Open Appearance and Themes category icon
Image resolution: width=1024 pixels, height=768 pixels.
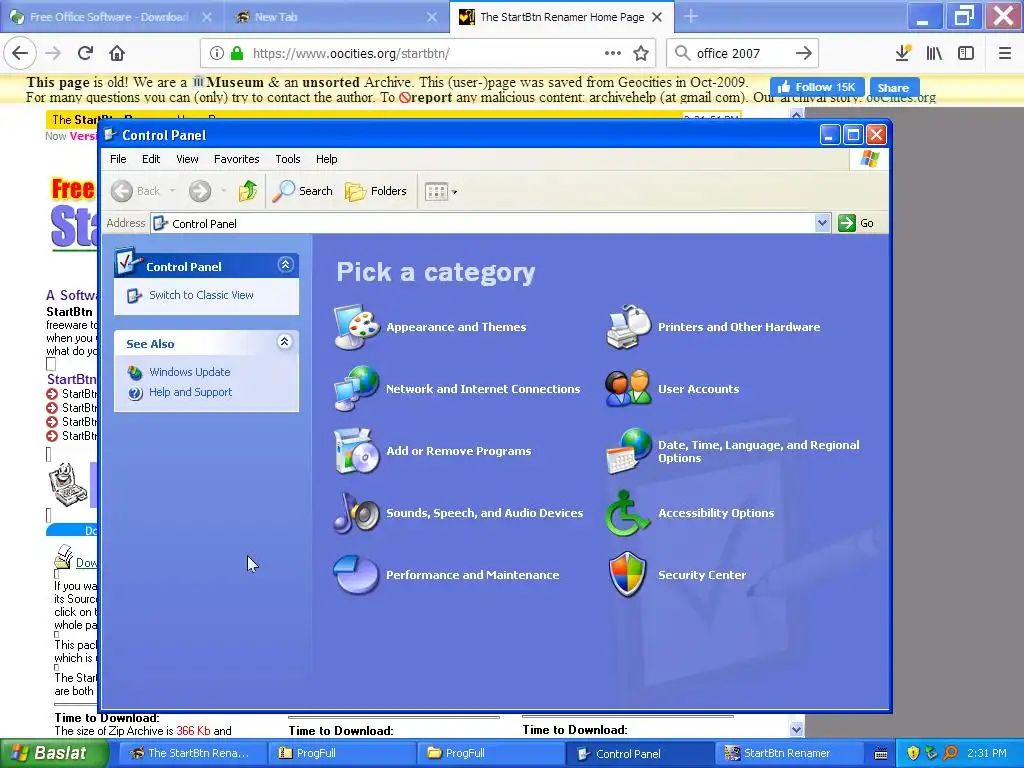[x=357, y=327]
